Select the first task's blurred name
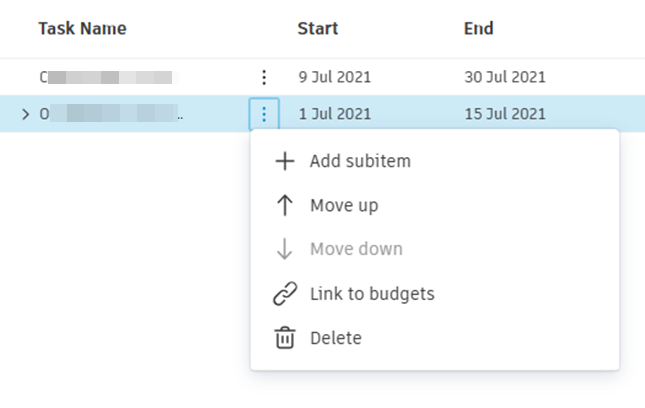 pyautogui.click(x=105, y=77)
